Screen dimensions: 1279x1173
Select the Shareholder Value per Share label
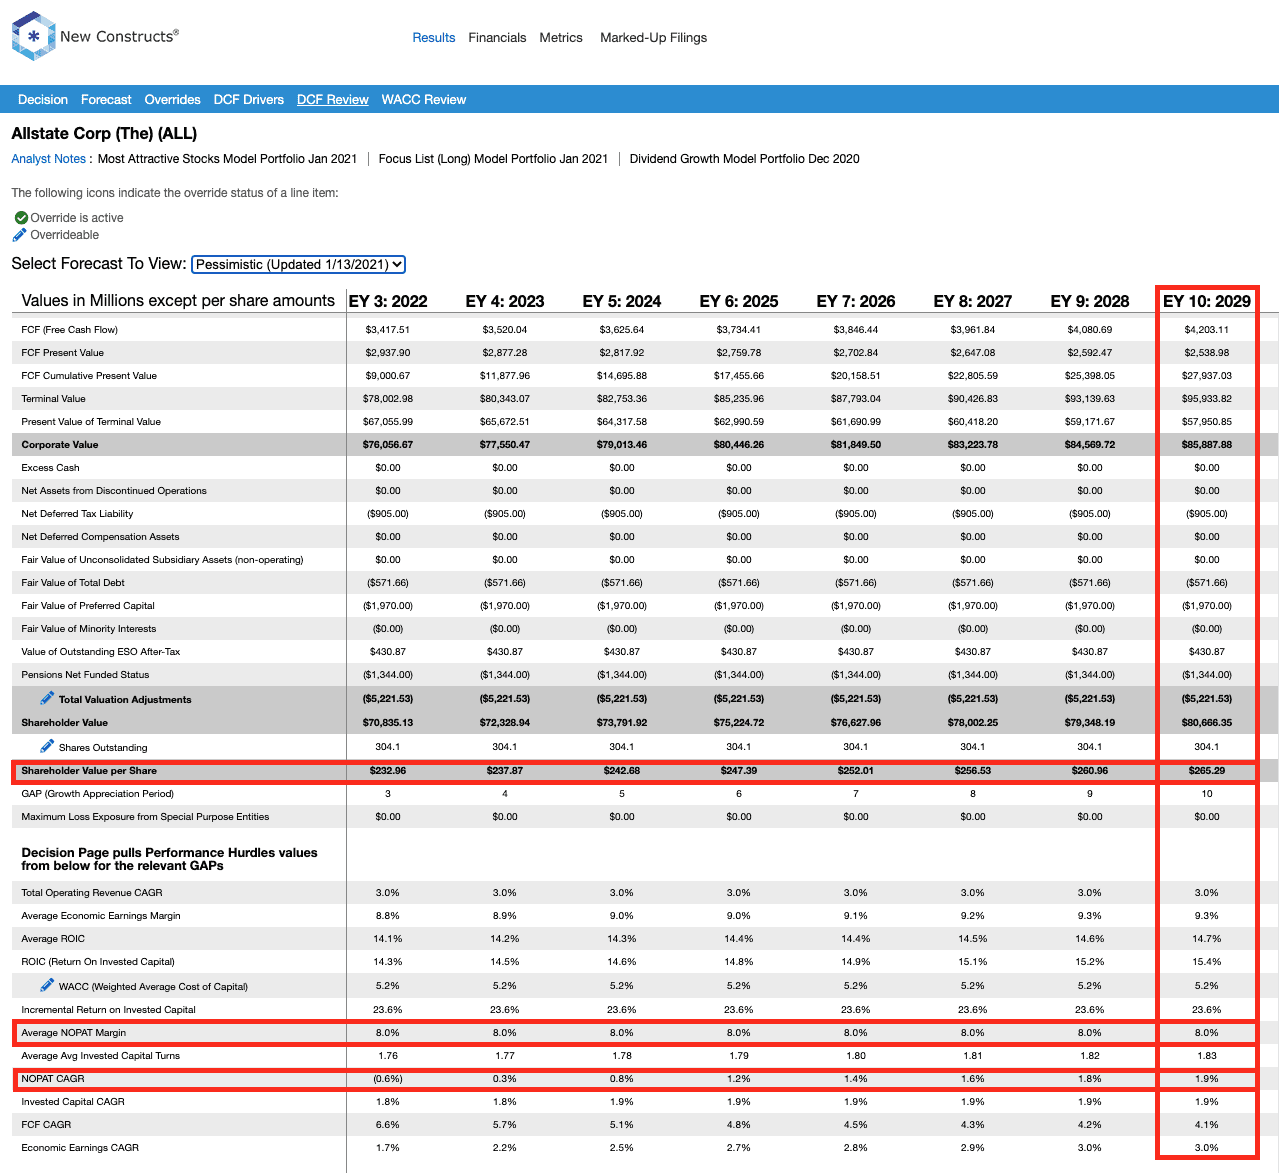(89, 771)
